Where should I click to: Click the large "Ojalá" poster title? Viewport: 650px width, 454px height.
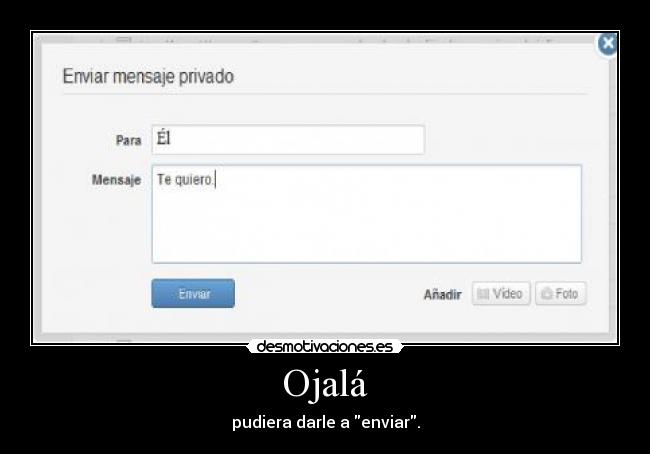click(x=325, y=384)
